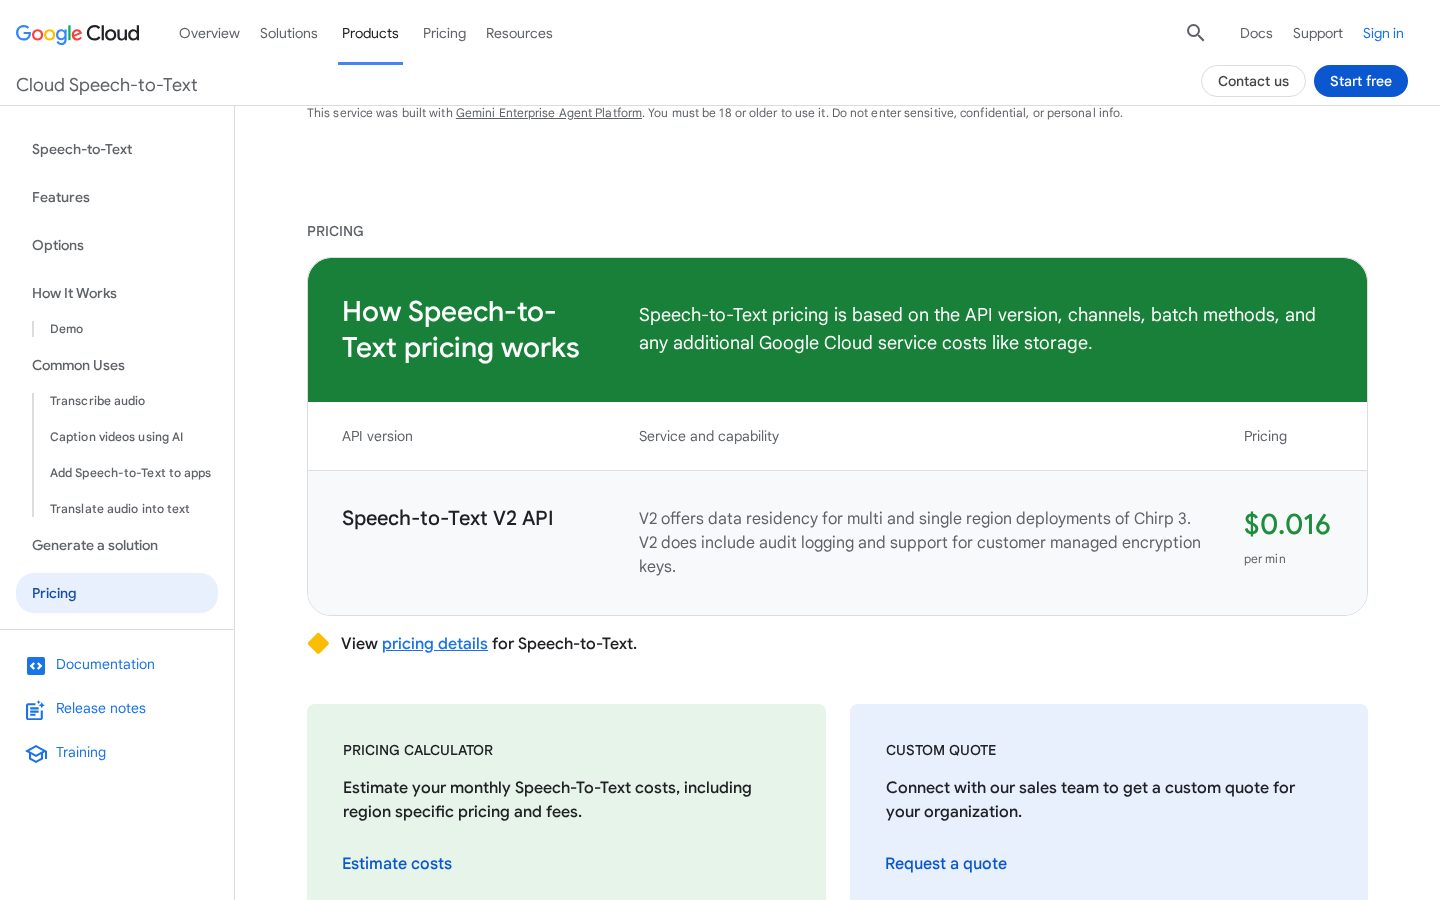This screenshot has height=900, width=1440.
Task: Go to Pricing in top navigation
Action: click(x=444, y=33)
